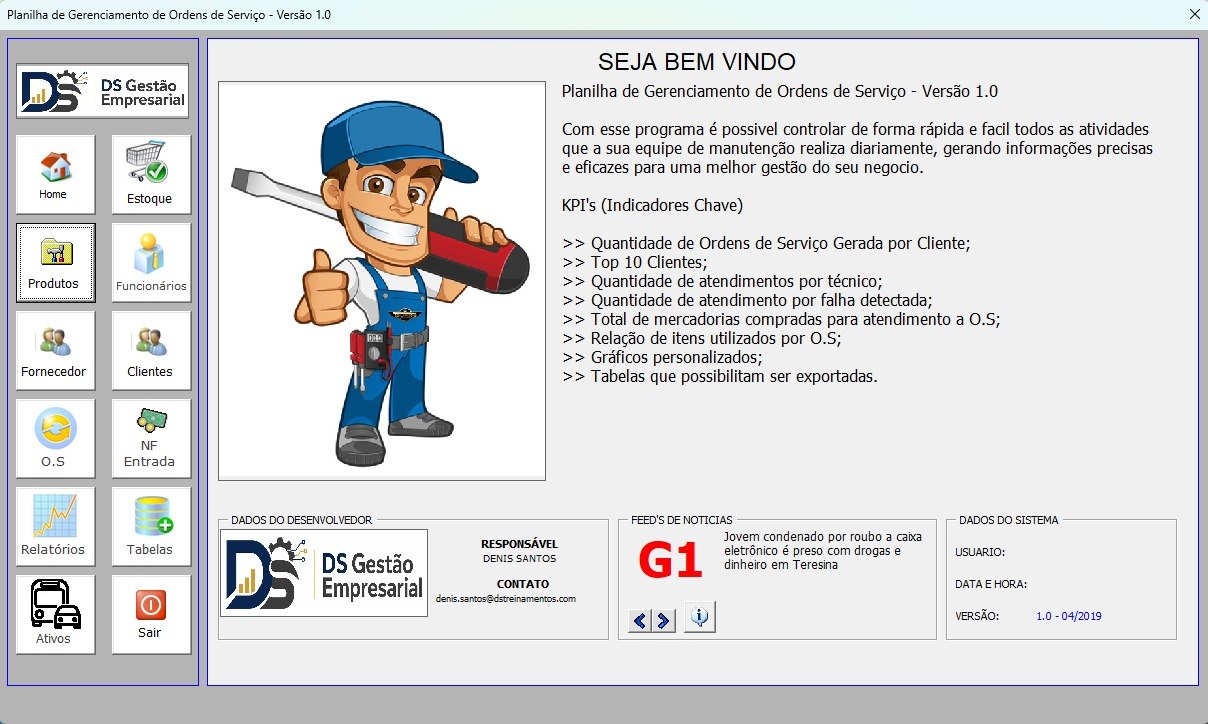The height and width of the screenshot is (724, 1208).
Task: Open the Funcionários section
Action: [151, 262]
